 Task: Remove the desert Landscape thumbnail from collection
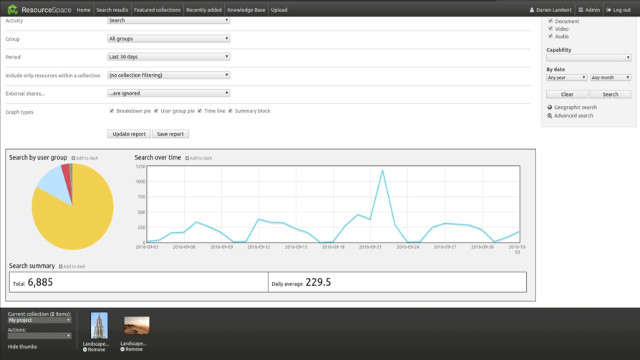point(131,349)
